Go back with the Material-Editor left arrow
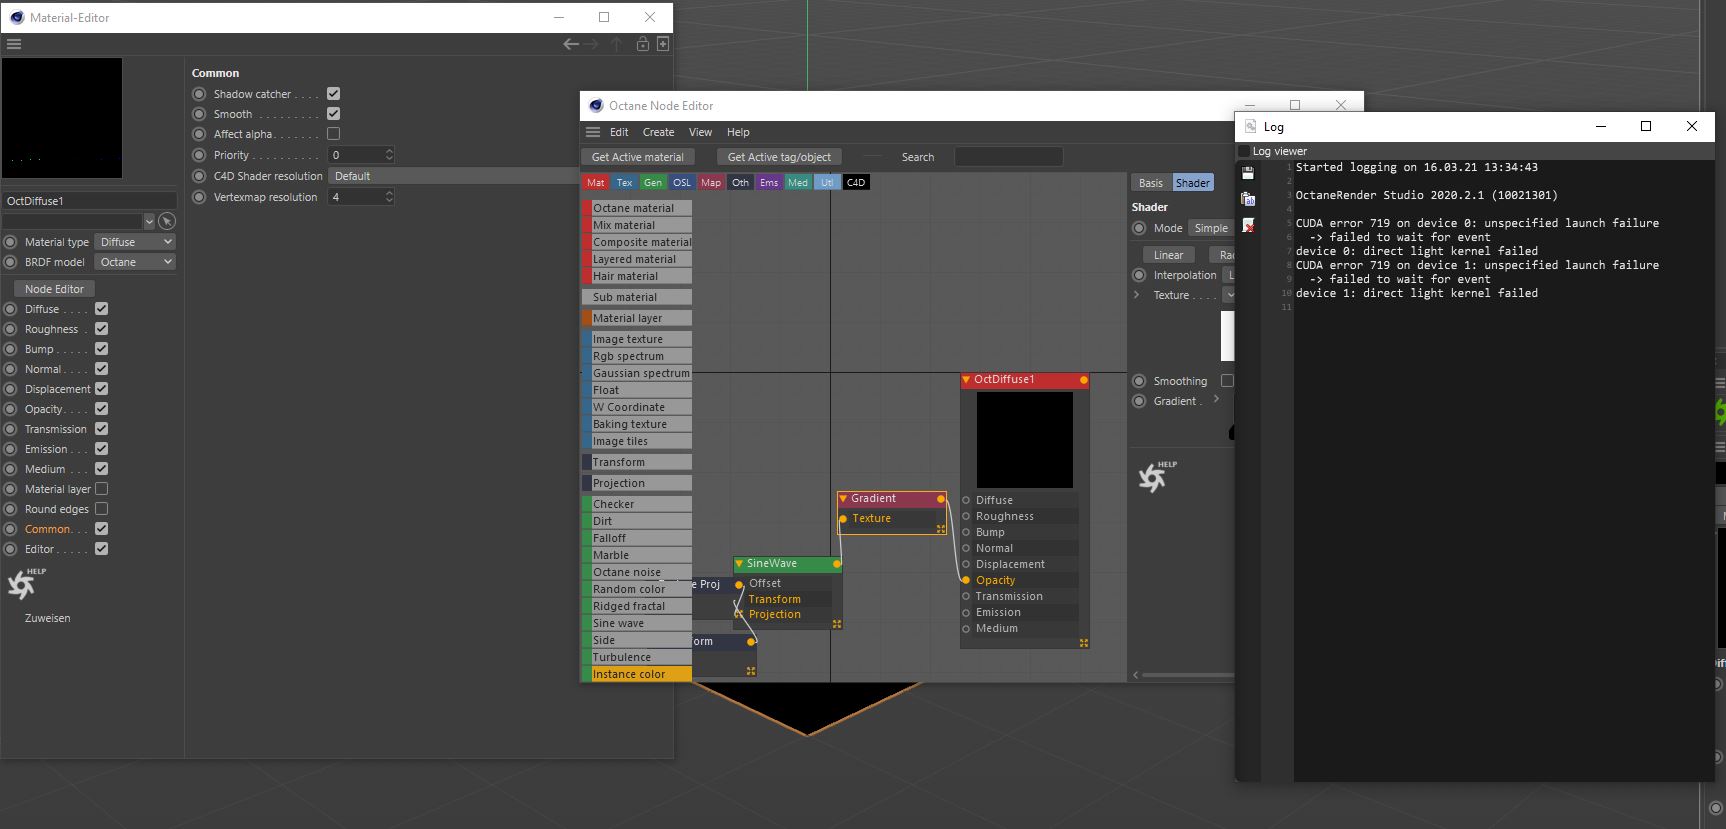The height and width of the screenshot is (829, 1726). click(x=571, y=44)
